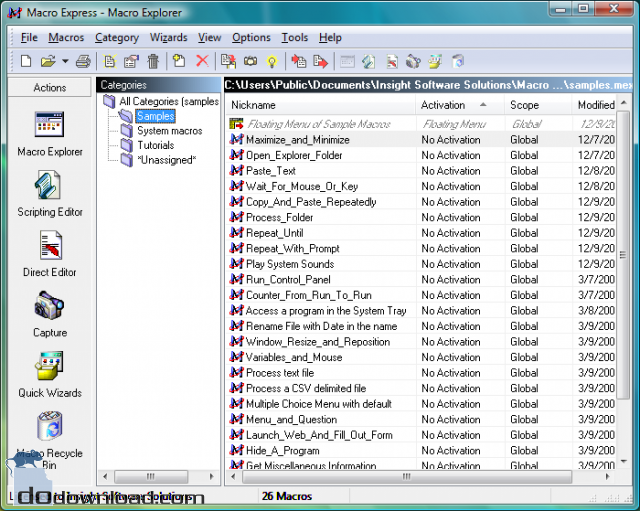Open the Macros menu
640x511 pixels.
[x=66, y=38]
